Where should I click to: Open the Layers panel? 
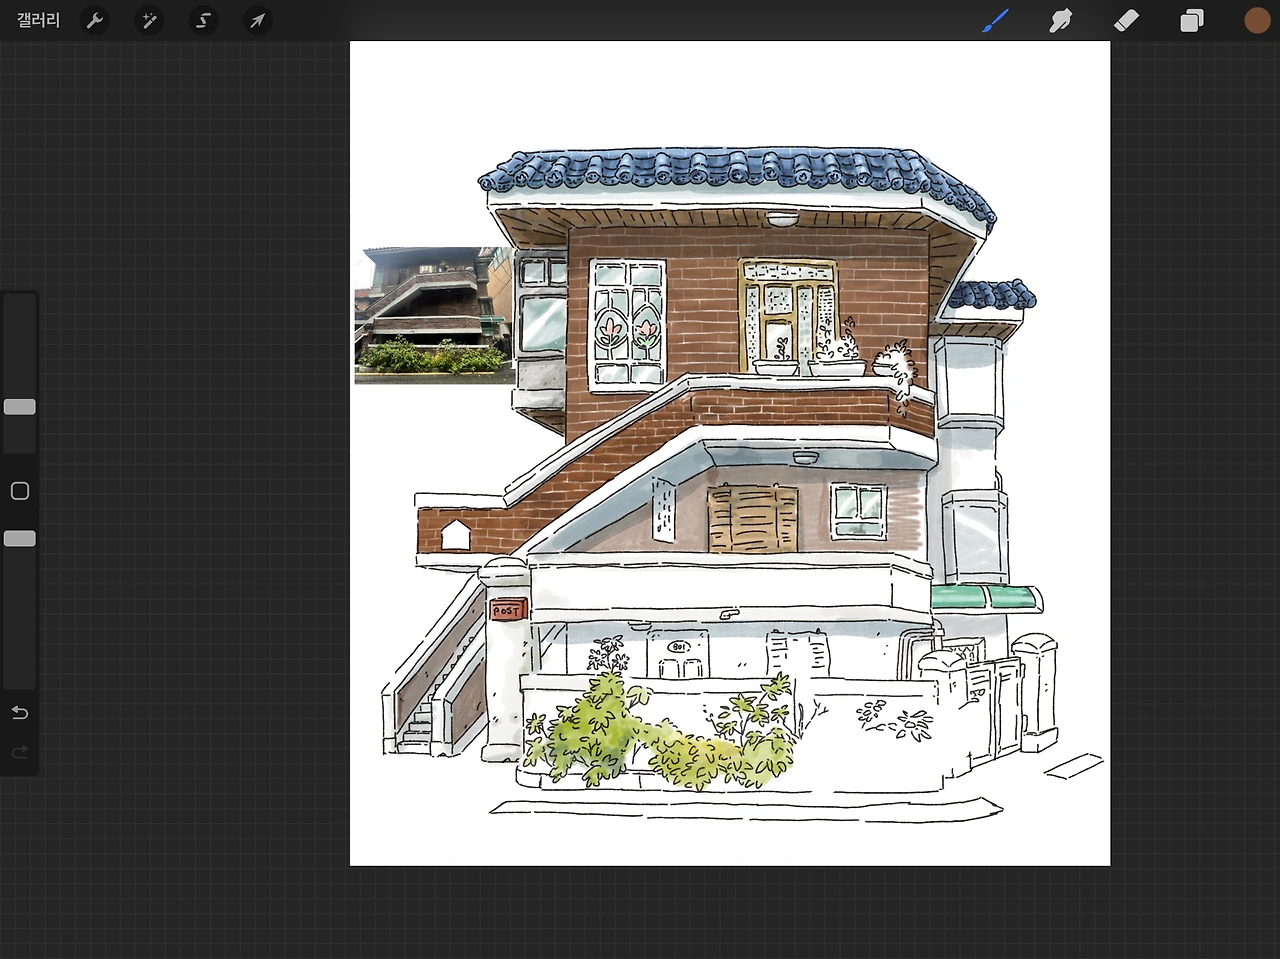(1192, 20)
